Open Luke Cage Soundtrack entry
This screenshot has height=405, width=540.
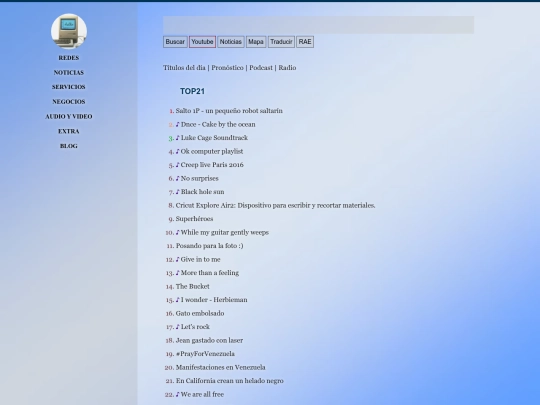(x=214, y=138)
